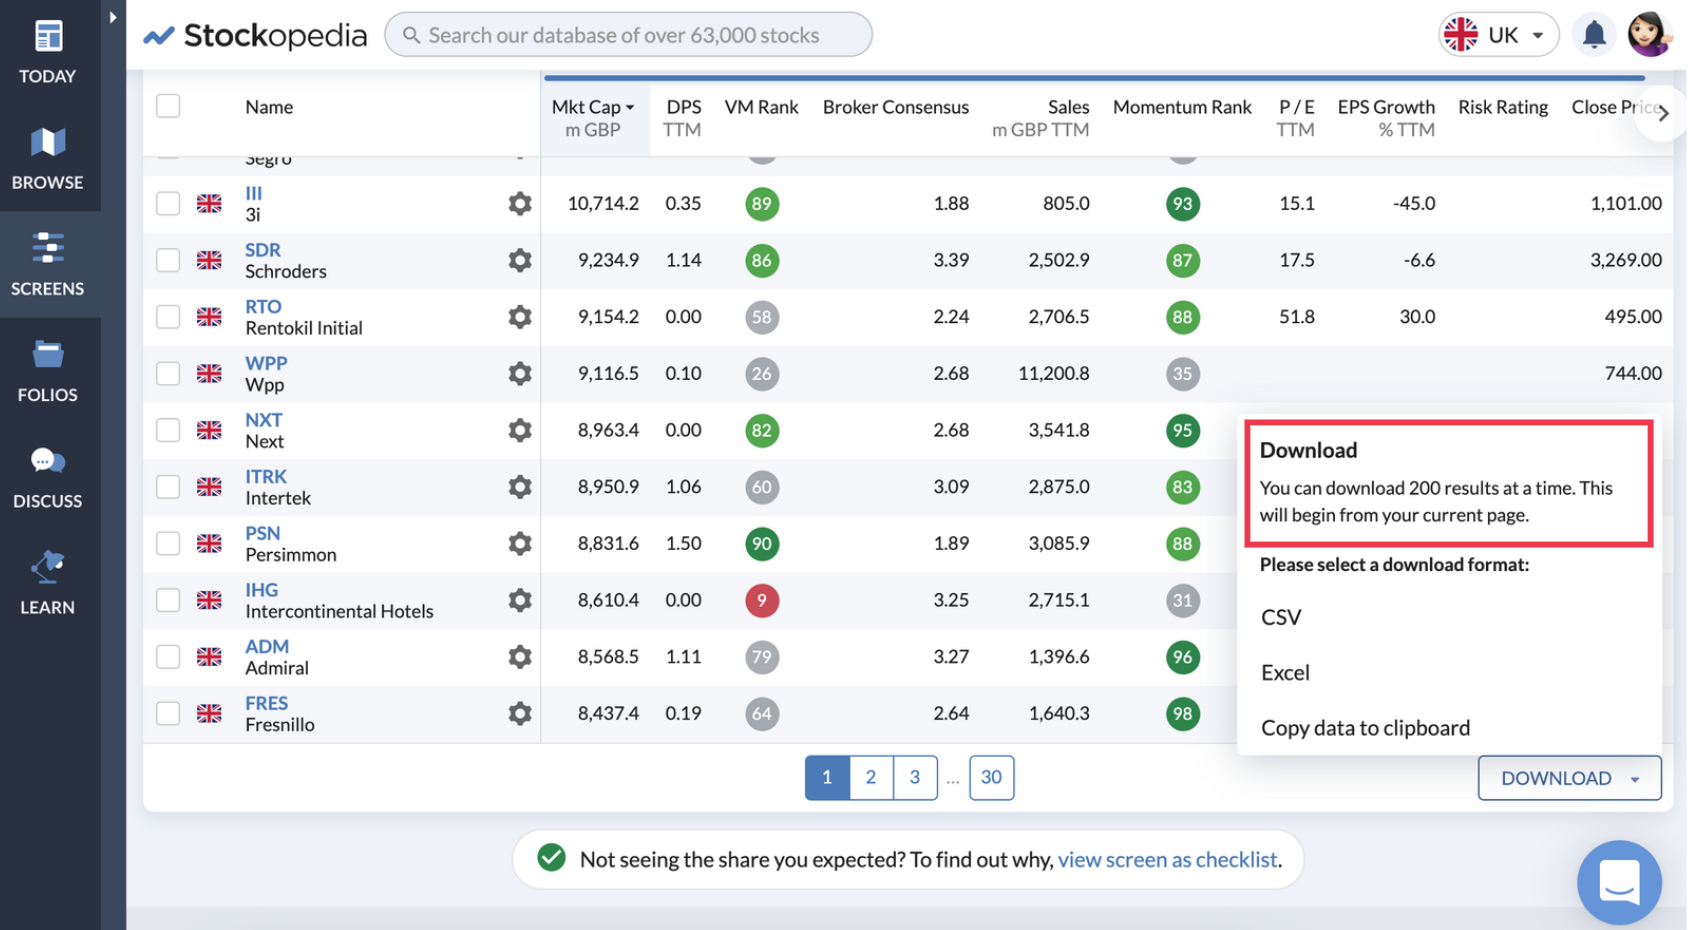This screenshot has height=930, width=1688.
Task: Tick the checkbox for 3i row
Action: click(x=168, y=204)
